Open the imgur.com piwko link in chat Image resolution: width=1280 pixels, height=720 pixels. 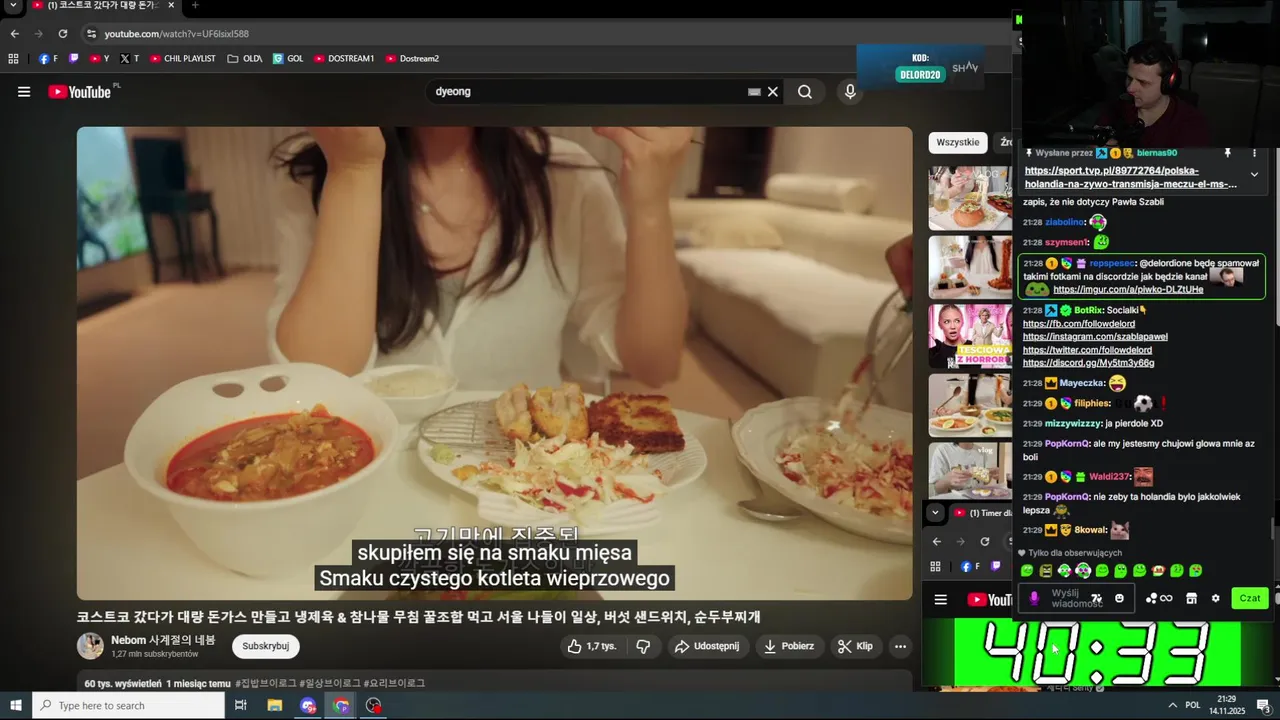(1128, 290)
